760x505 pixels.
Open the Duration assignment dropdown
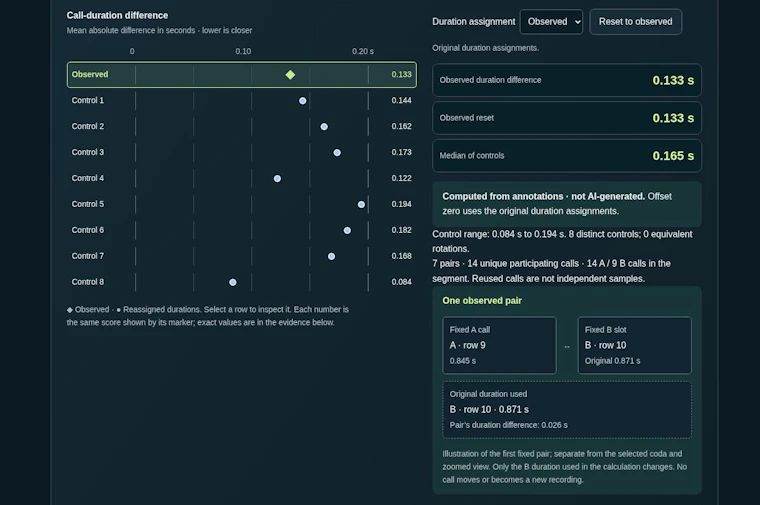click(551, 22)
